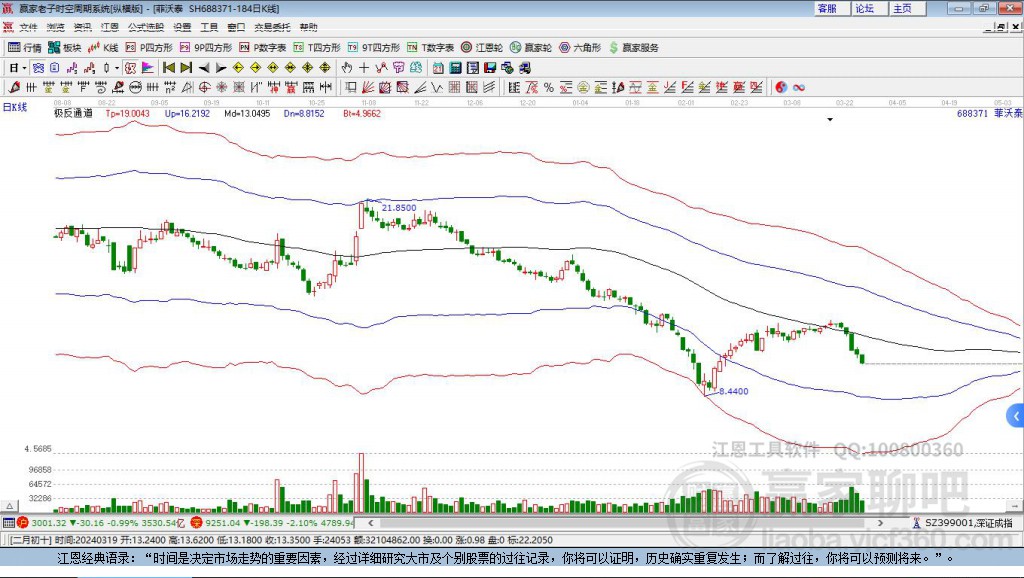Click the red pencil drawing tool icon
The image size is (1024, 578).
14,87
